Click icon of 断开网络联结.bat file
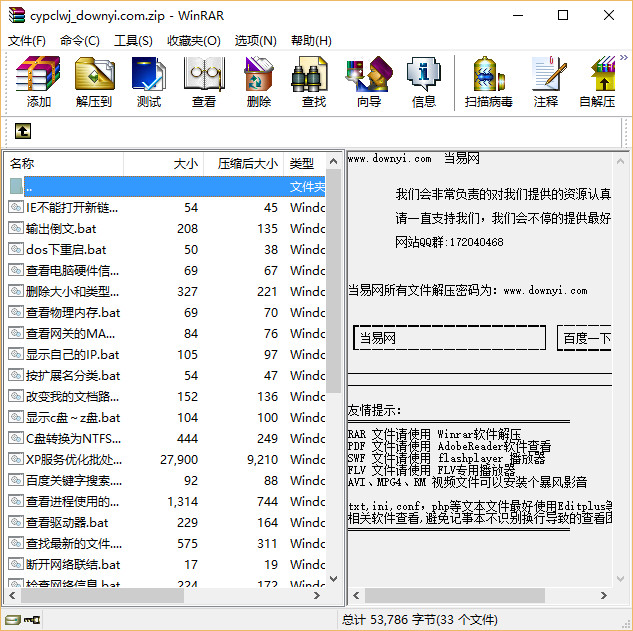 coord(16,564)
